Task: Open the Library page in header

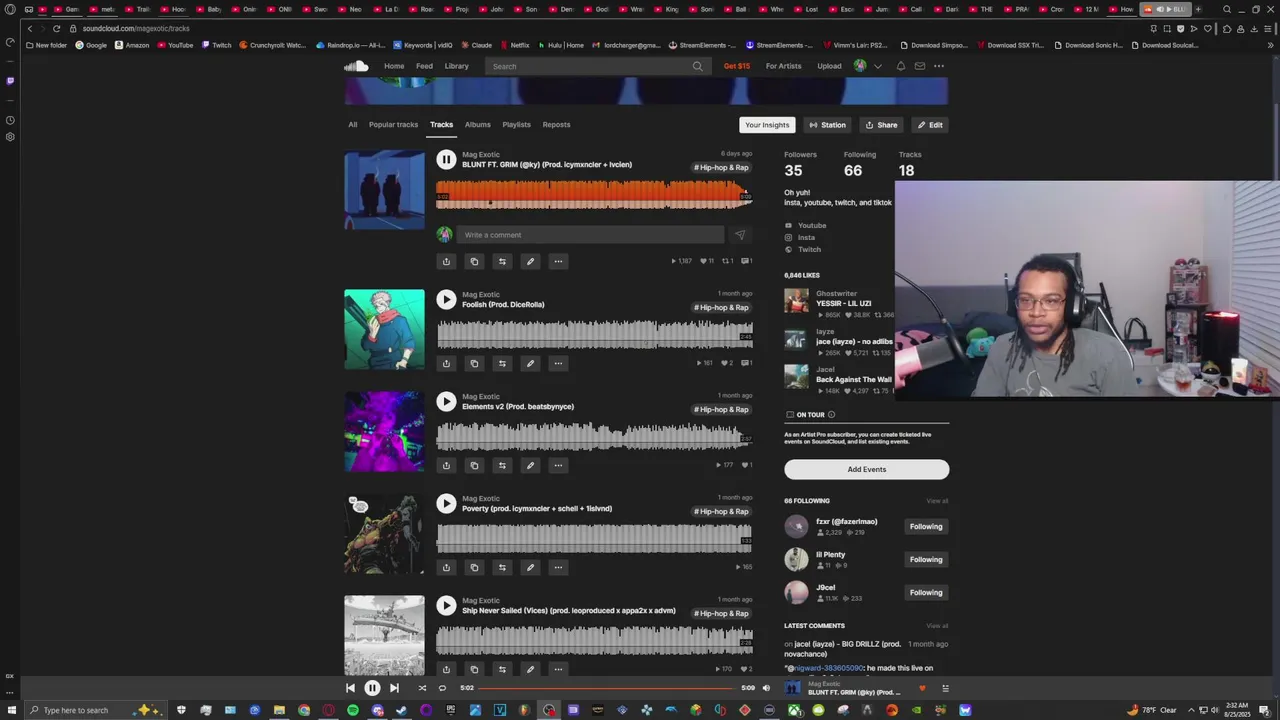Action: 456,66
